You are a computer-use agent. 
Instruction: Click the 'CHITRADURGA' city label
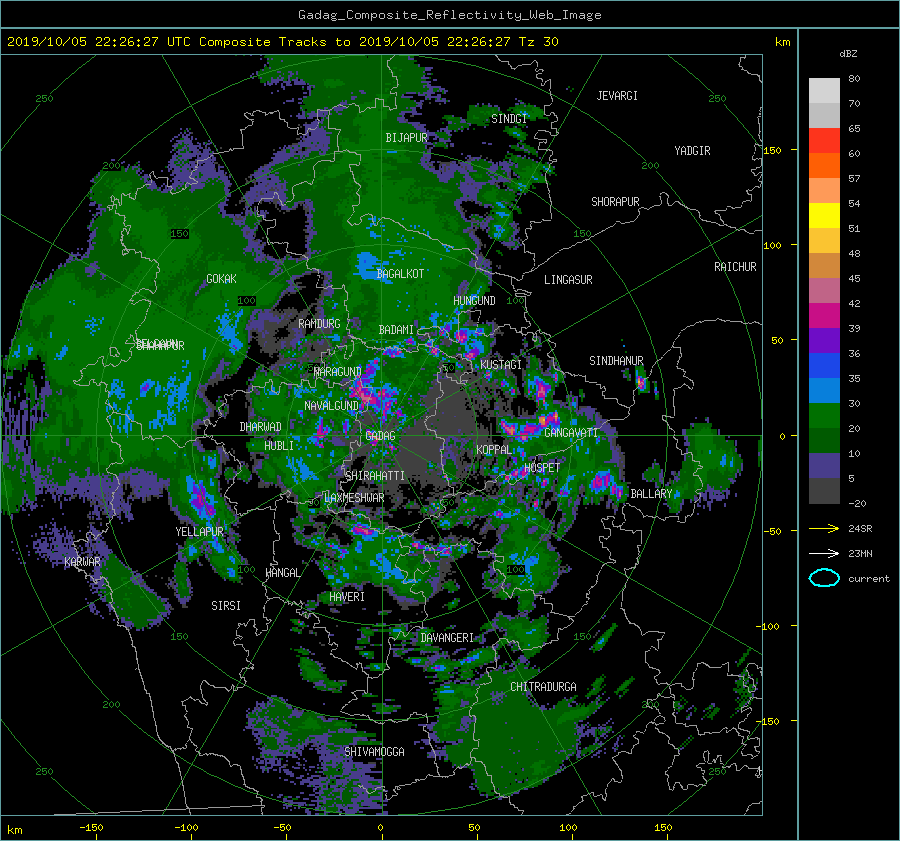pos(543,687)
